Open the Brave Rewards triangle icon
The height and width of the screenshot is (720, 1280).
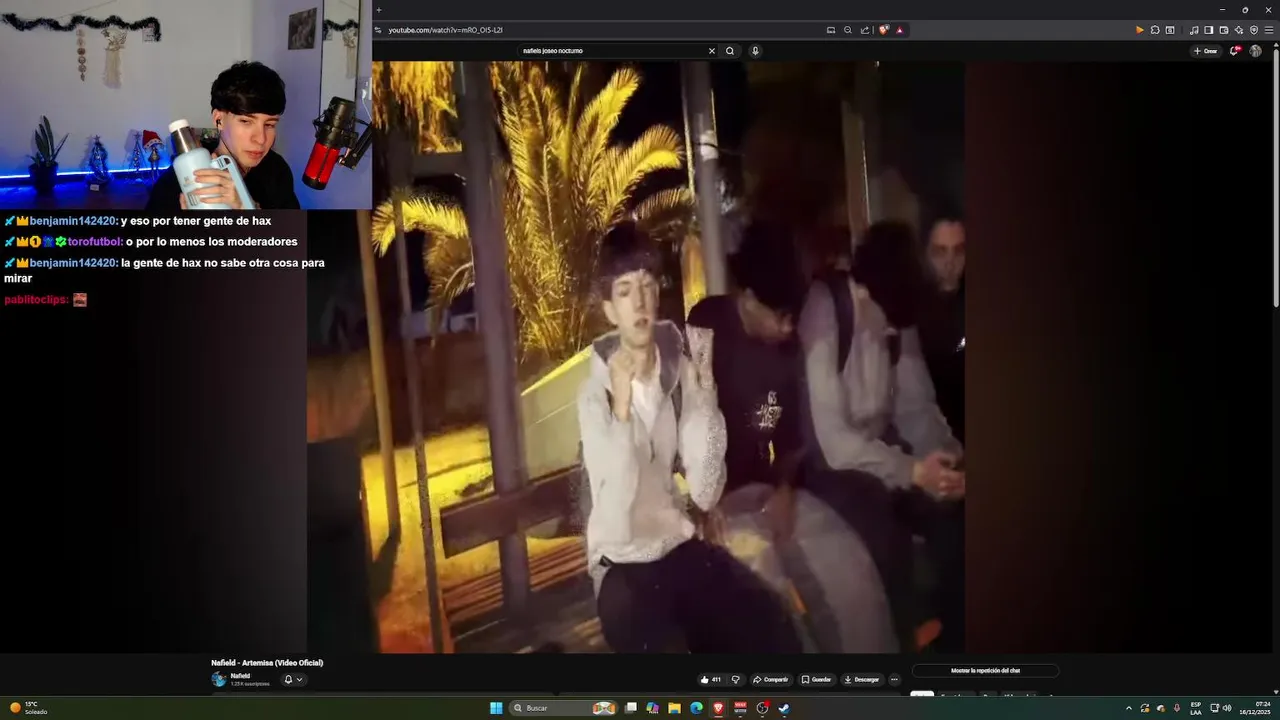click(x=900, y=30)
